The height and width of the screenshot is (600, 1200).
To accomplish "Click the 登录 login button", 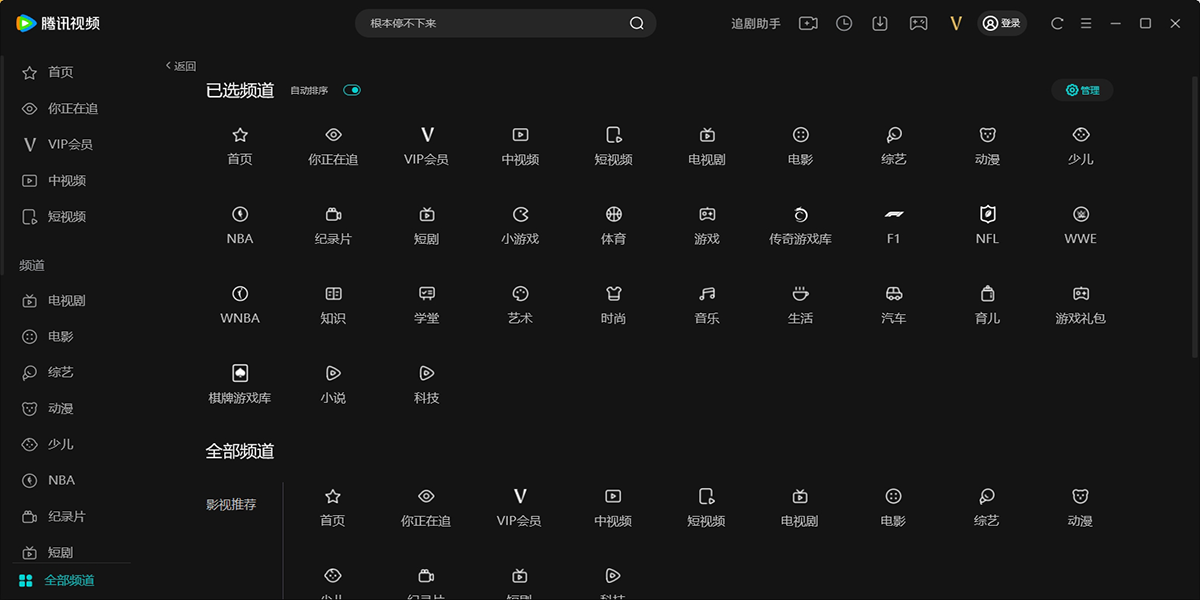I will point(1002,23).
